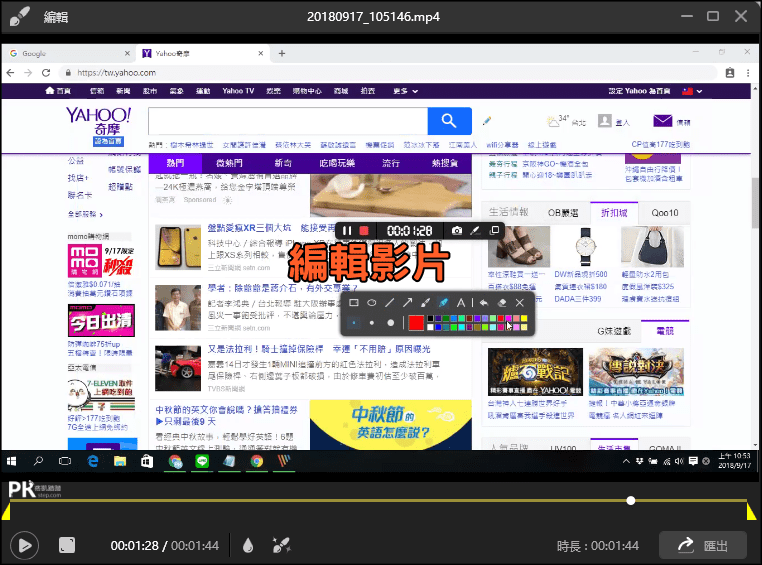The image size is (762, 565).
Task: Select the arrow drawing tool
Action: [x=407, y=303]
